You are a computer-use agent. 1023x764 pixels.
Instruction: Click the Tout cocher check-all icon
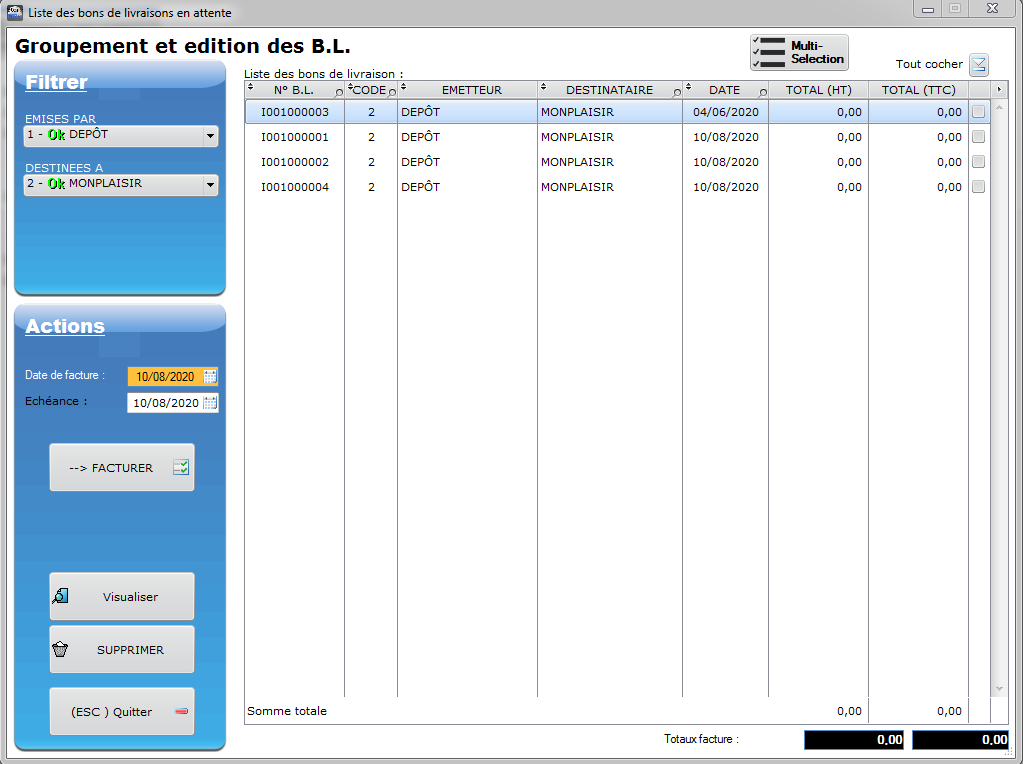[x=978, y=65]
